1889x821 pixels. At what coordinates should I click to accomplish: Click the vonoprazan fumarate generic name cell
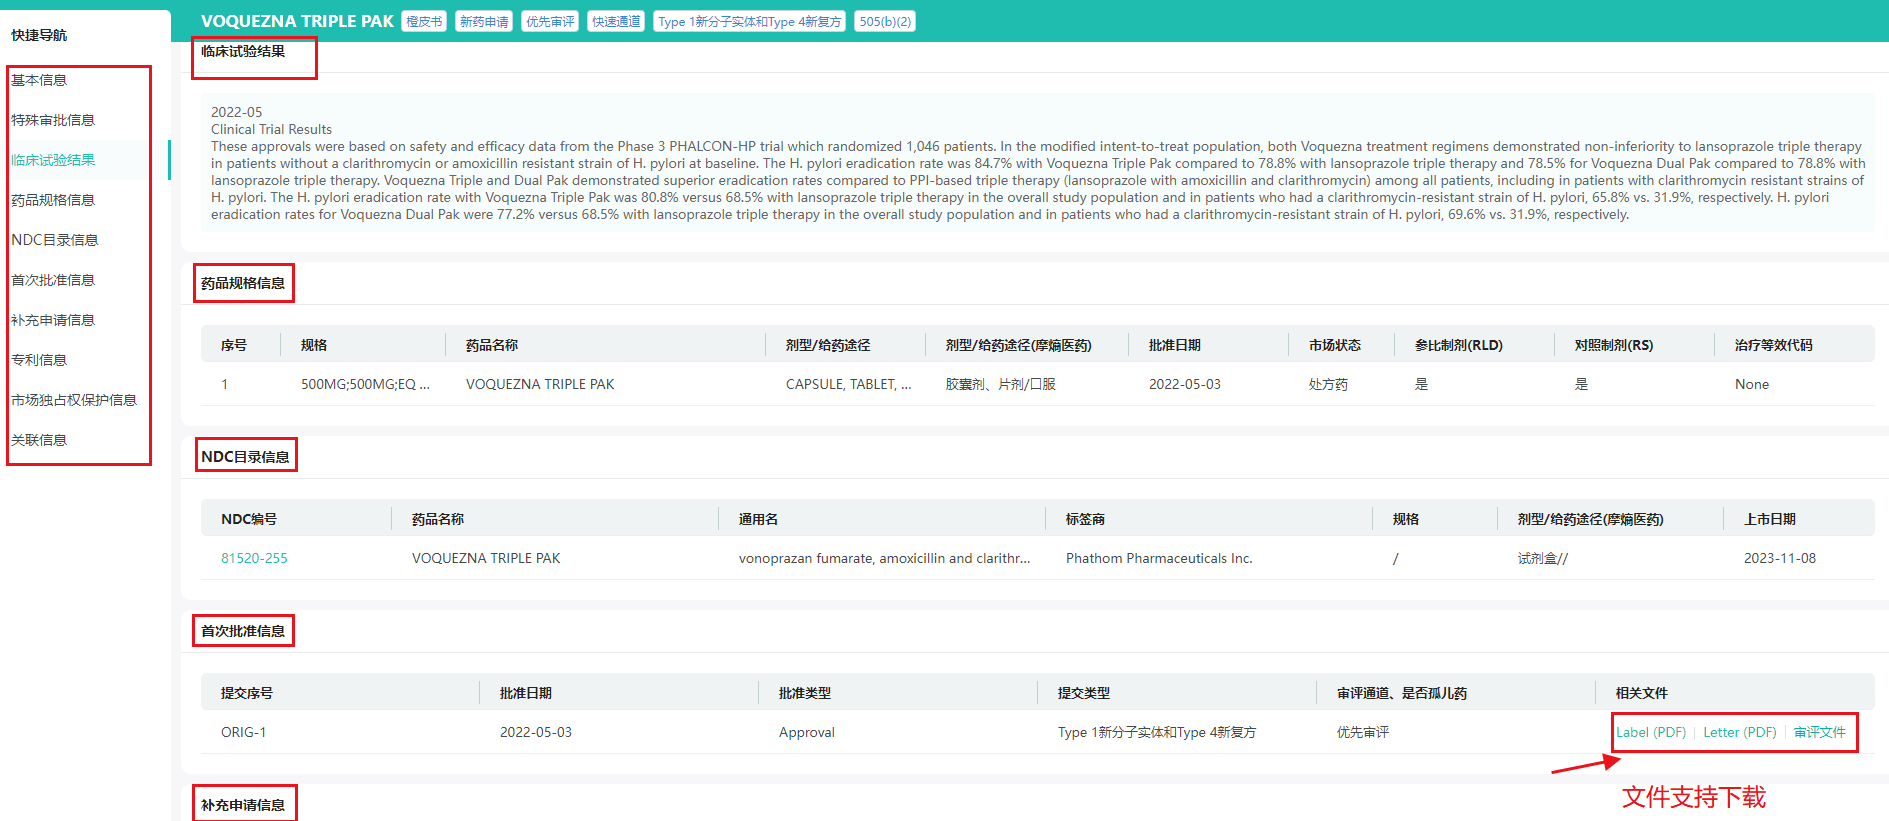884,558
